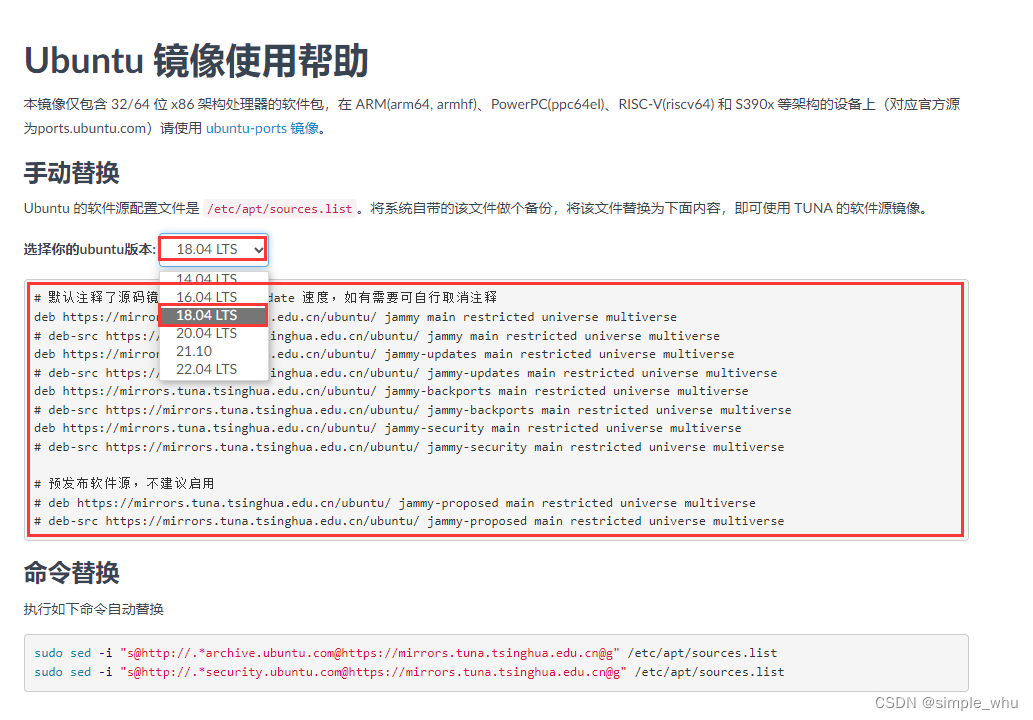The image size is (1033, 720).
Task: Click the 执行如下命令自动替换 instruction text
Action: coord(95,608)
